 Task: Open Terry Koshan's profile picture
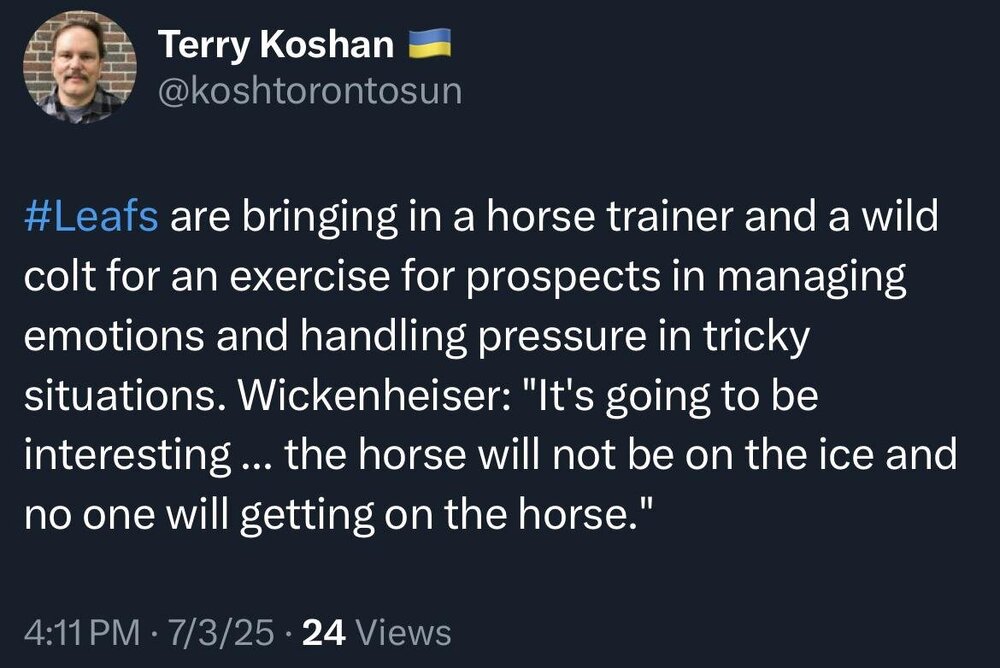tap(79, 69)
